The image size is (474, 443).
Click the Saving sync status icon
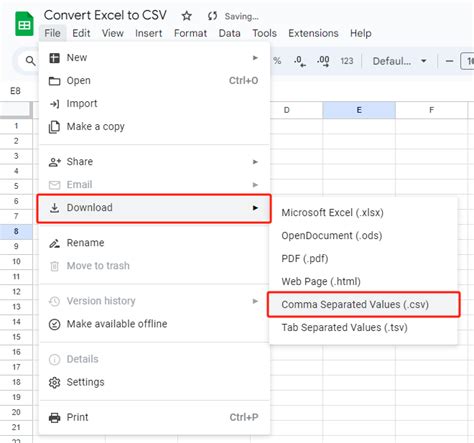[x=212, y=16]
